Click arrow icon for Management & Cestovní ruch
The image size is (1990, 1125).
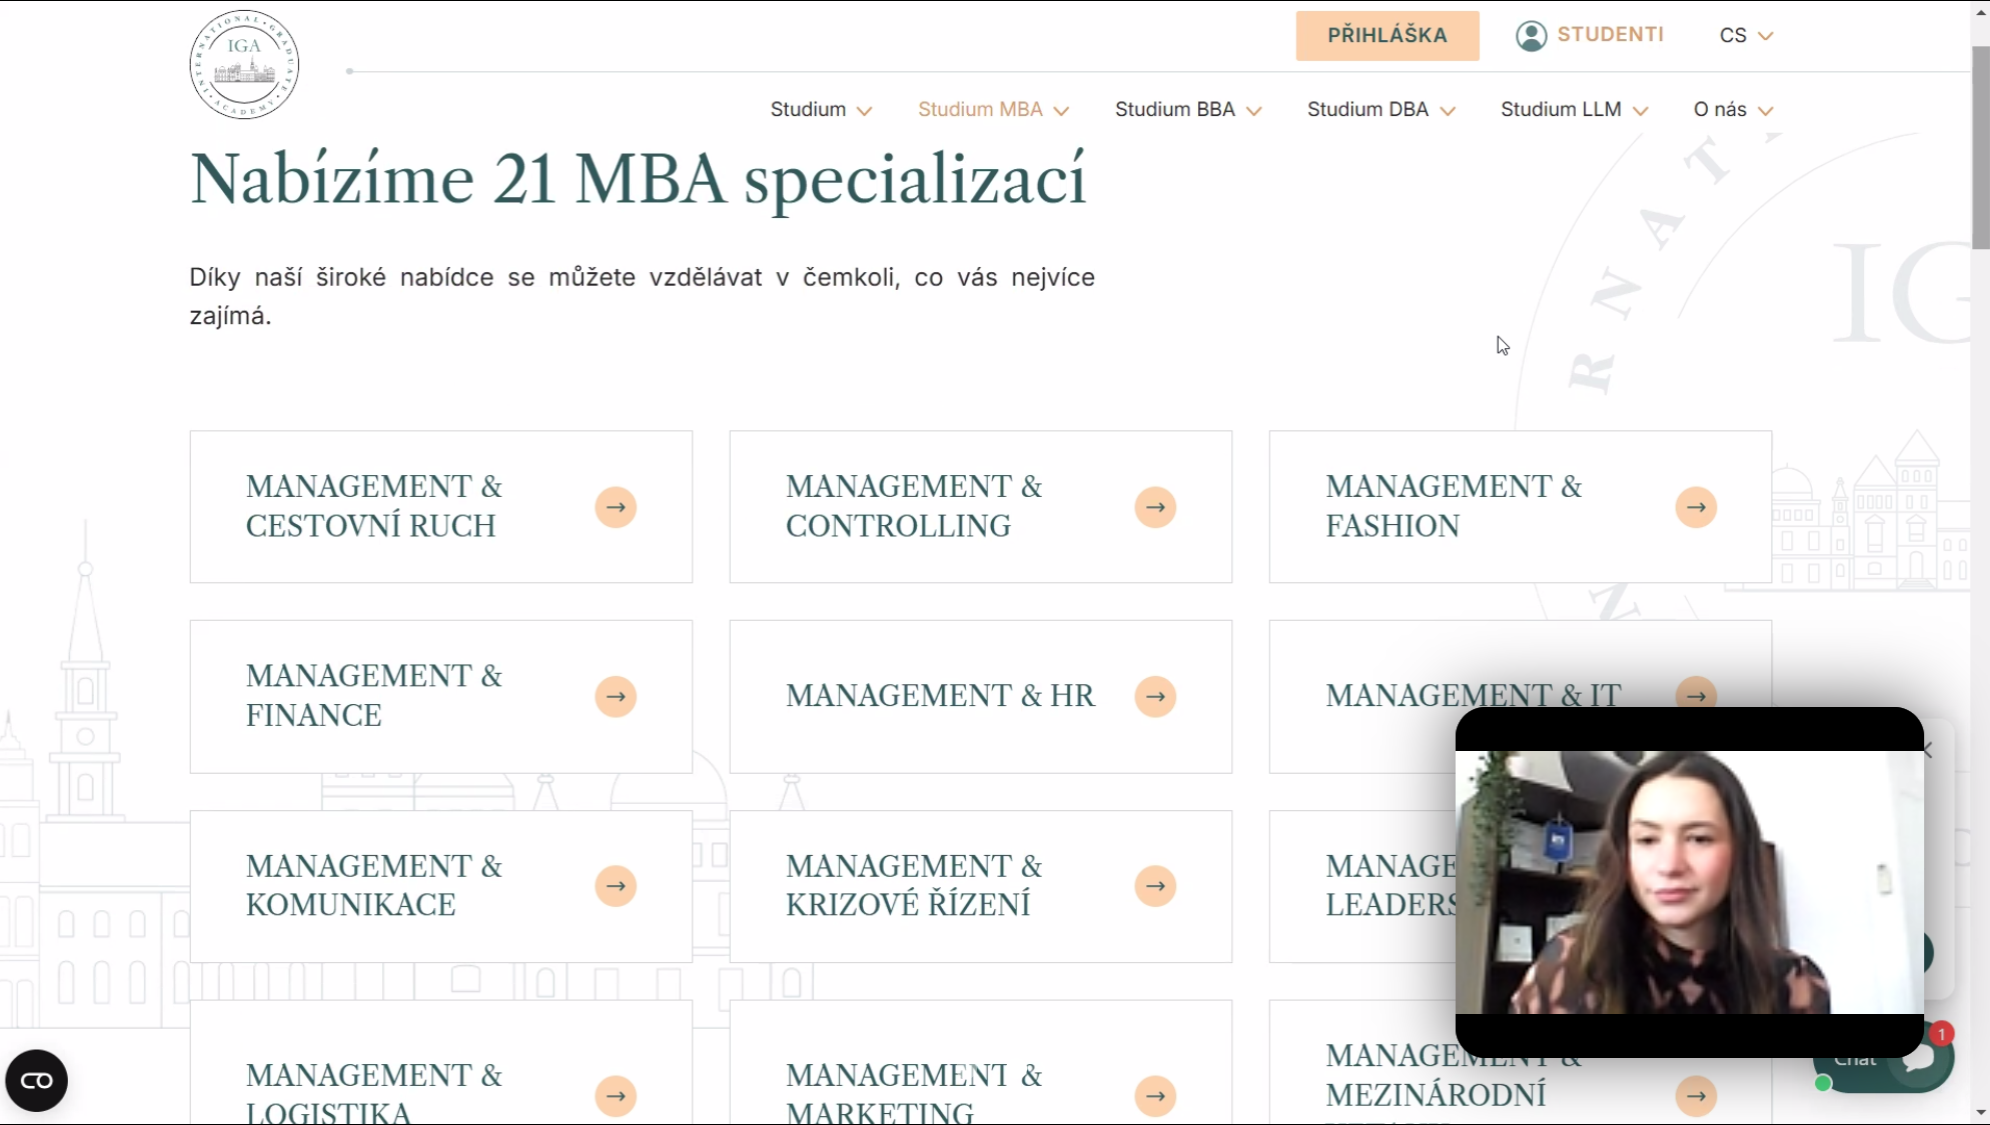click(x=615, y=507)
